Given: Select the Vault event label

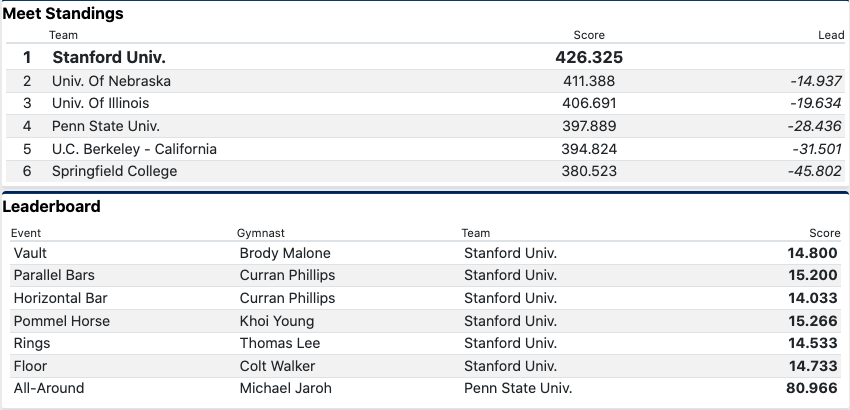Looking at the screenshot, I should coord(30,253).
